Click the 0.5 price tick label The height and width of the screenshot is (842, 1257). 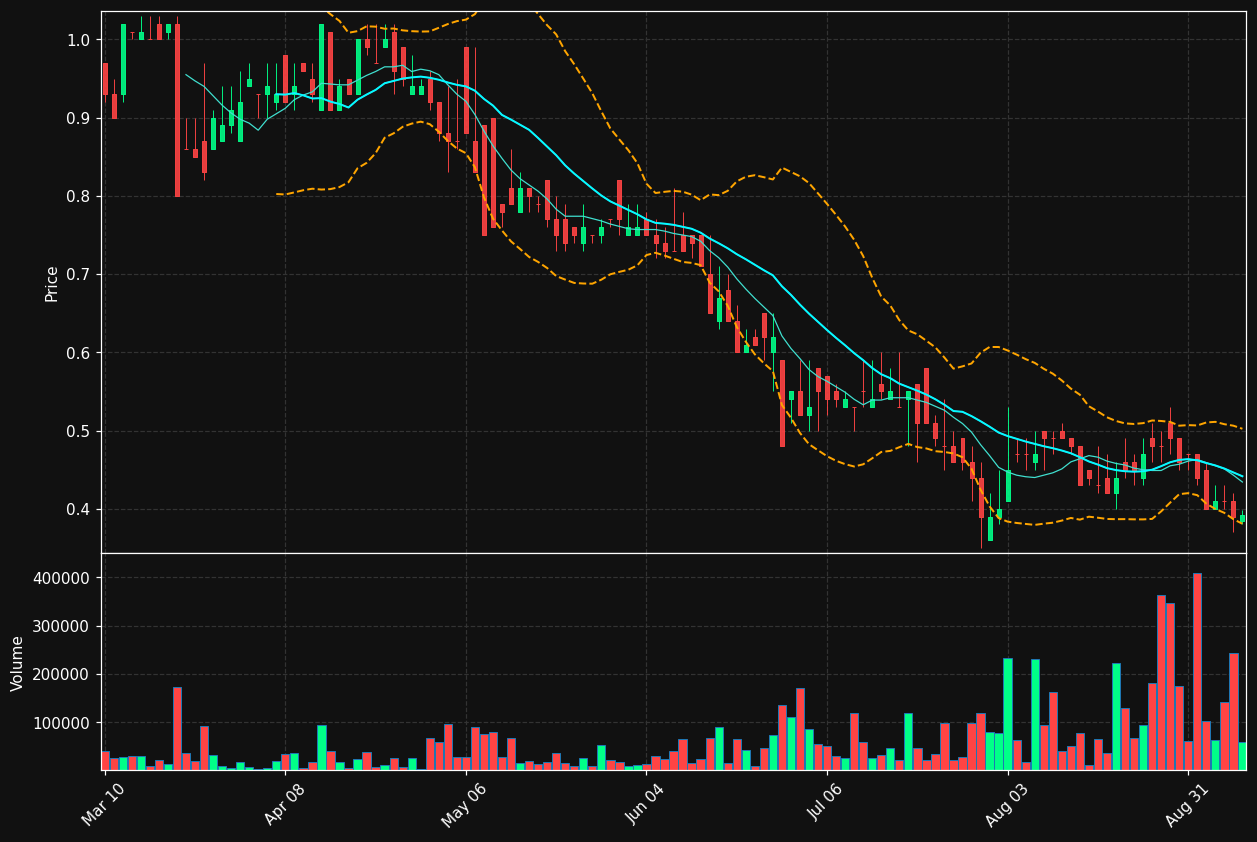pyautogui.click(x=78, y=431)
